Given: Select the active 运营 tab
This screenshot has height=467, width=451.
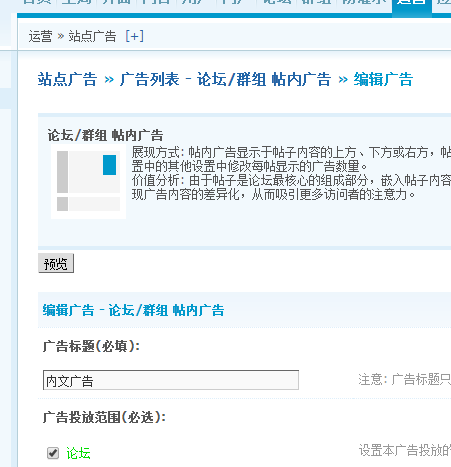Looking at the screenshot, I should tap(412, 3).
